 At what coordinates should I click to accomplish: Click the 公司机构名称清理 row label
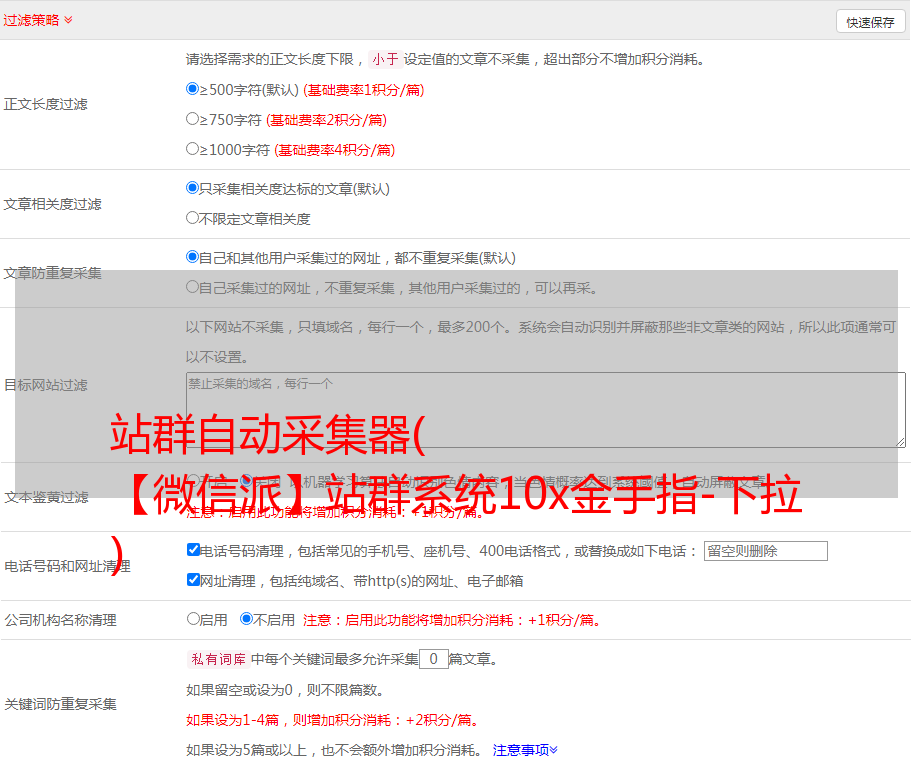60,620
